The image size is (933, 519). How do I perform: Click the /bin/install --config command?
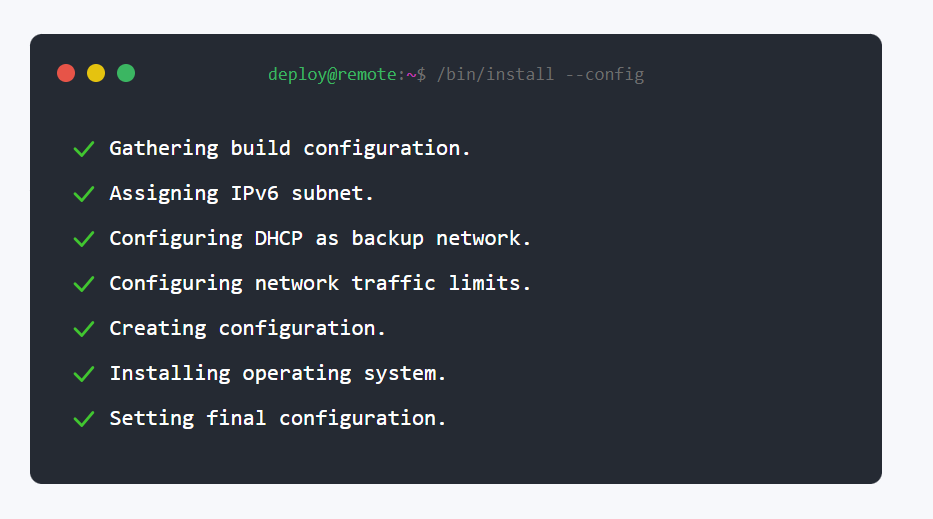[x=540, y=75]
